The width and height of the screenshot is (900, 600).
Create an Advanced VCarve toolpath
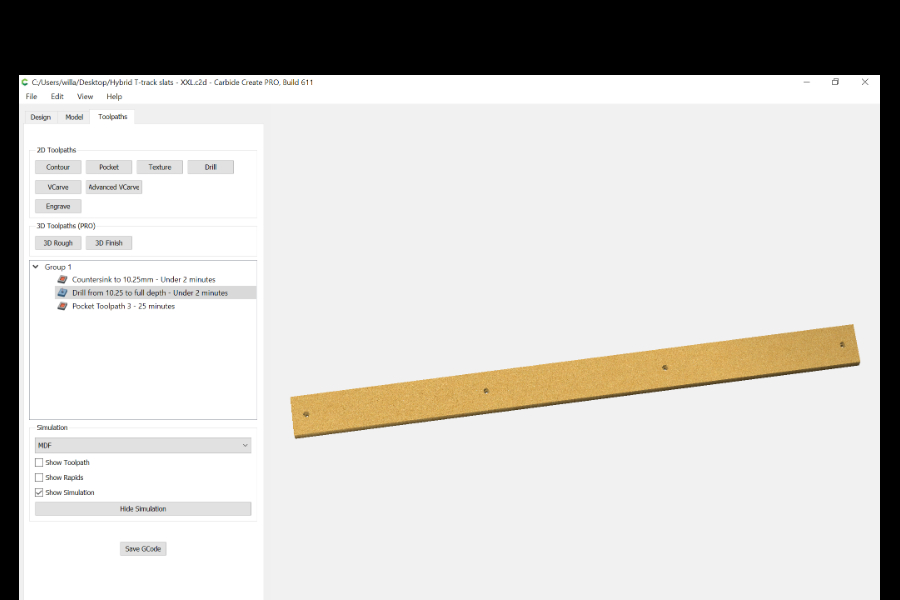coord(114,187)
